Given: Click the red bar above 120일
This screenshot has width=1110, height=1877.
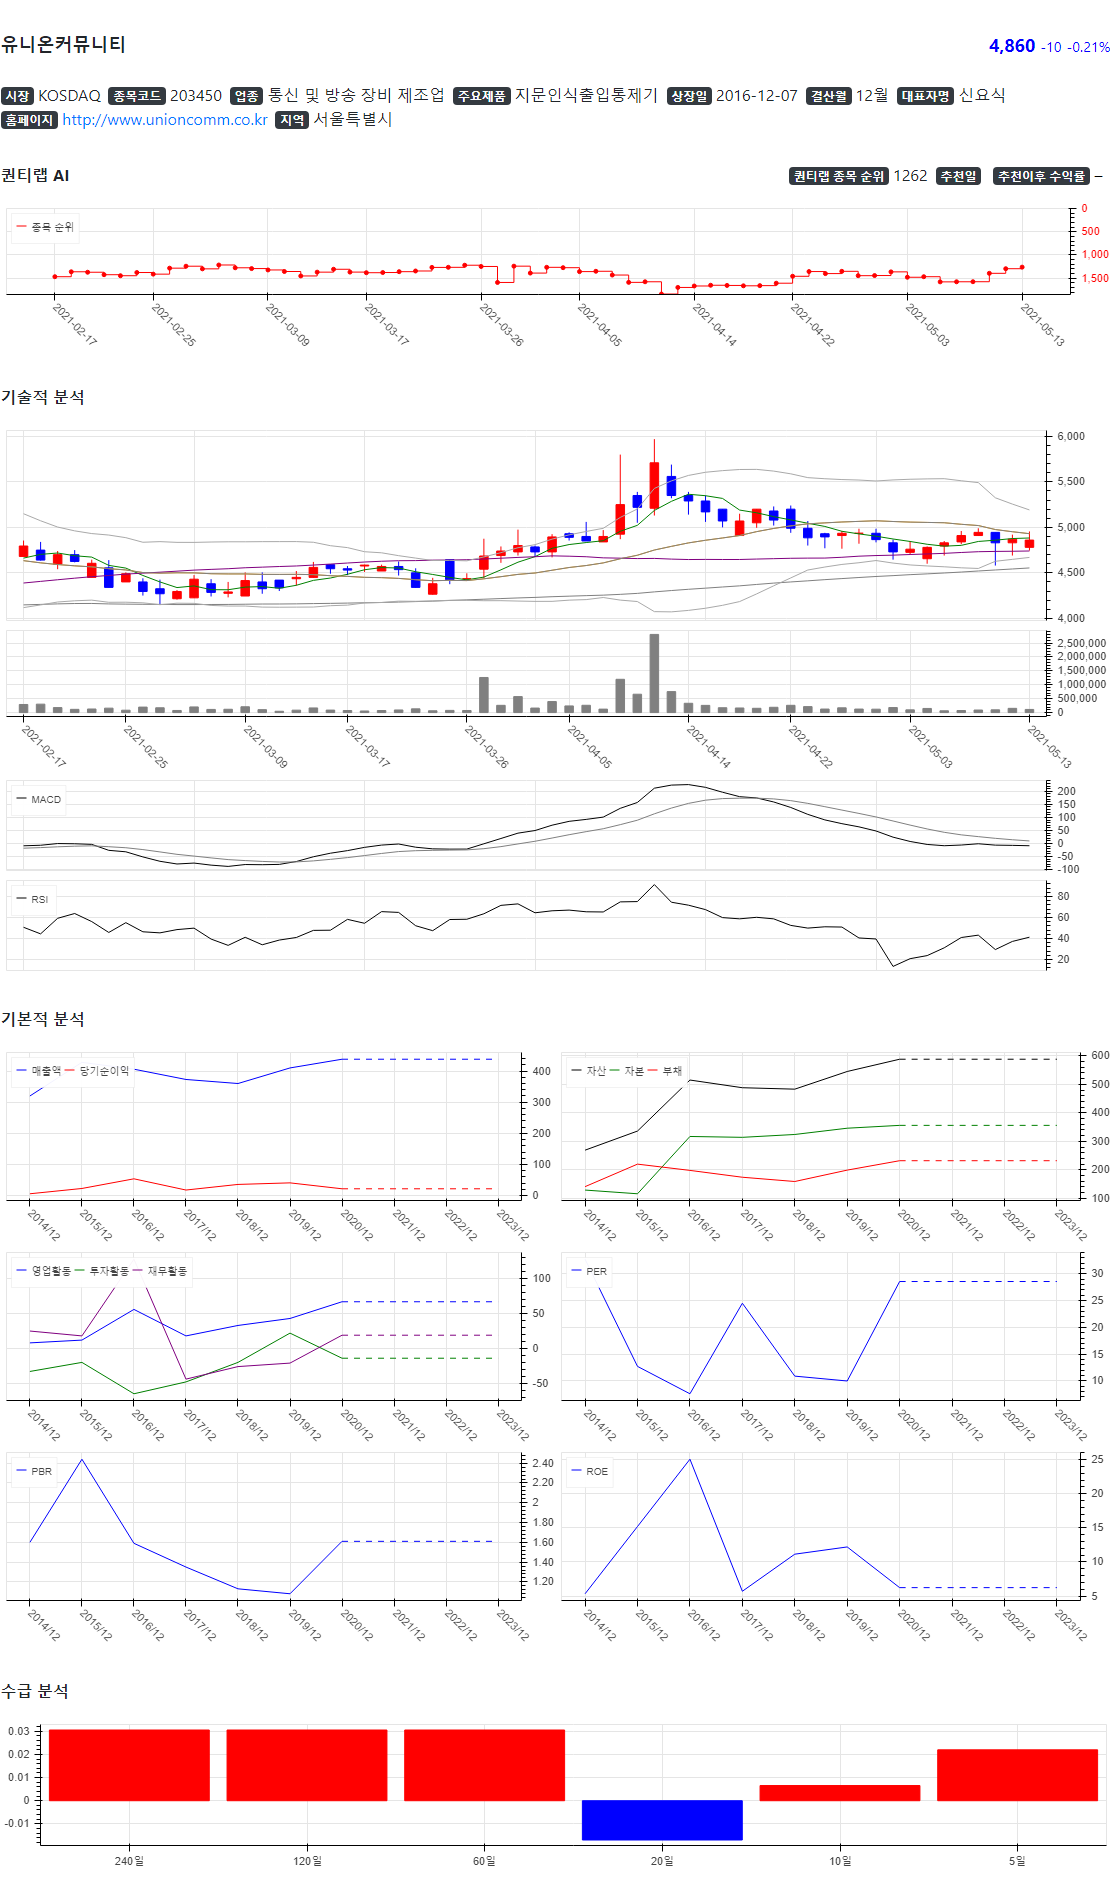Looking at the screenshot, I should 307,1765.
